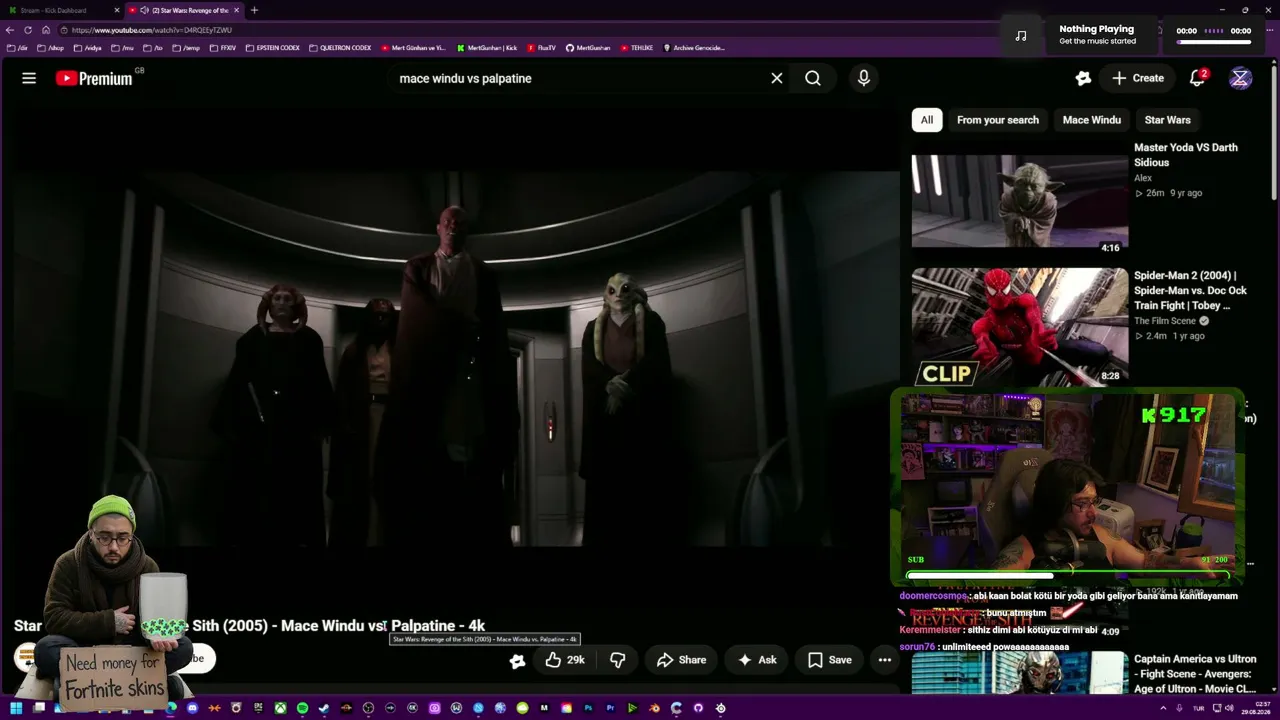Open Steam from the taskbar
1280x720 pixels.
click(x=324, y=708)
